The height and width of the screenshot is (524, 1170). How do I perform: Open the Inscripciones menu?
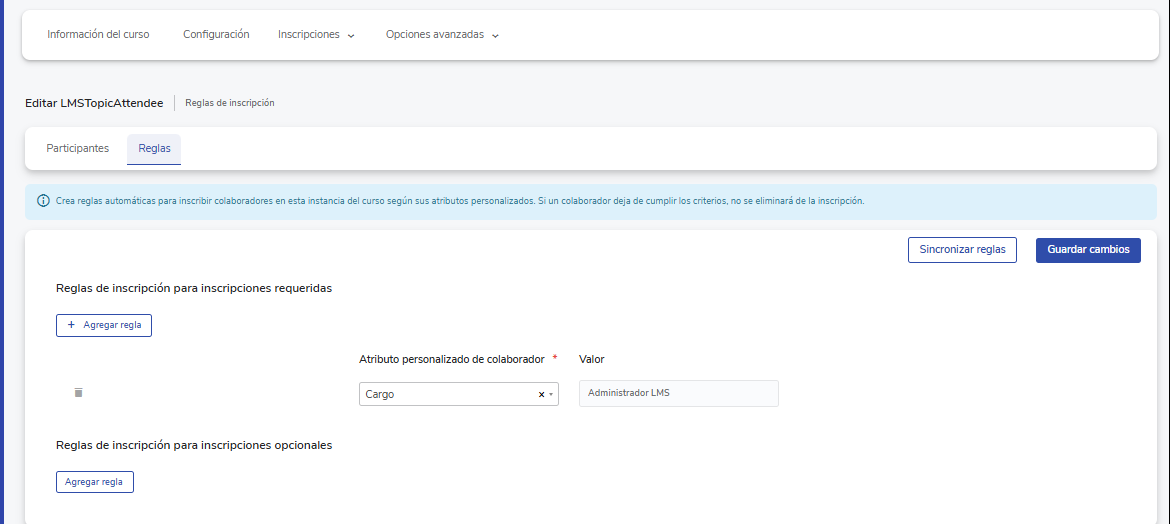click(x=308, y=35)
